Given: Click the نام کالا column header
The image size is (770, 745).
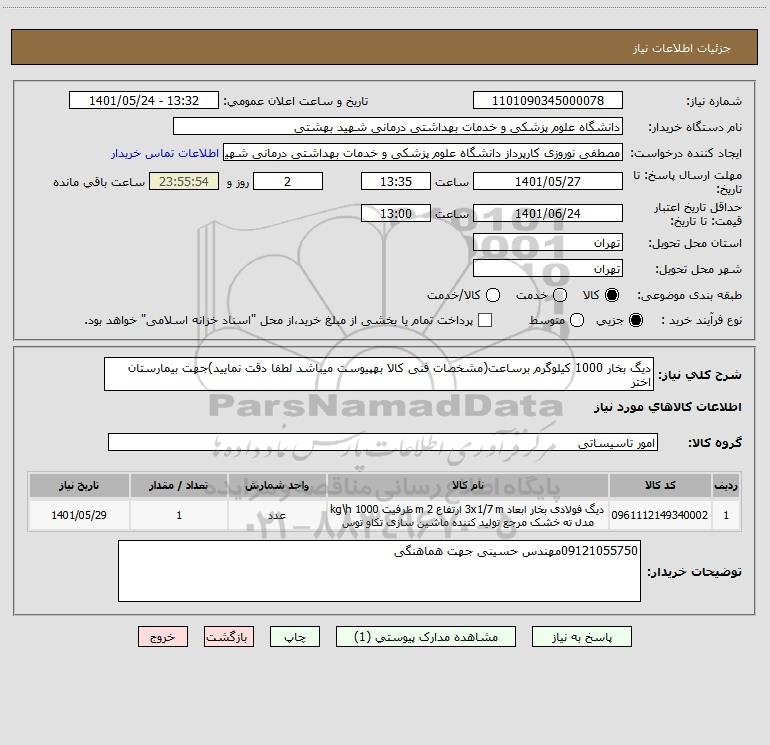Looking at the screenshot, I should pos(468,485).
